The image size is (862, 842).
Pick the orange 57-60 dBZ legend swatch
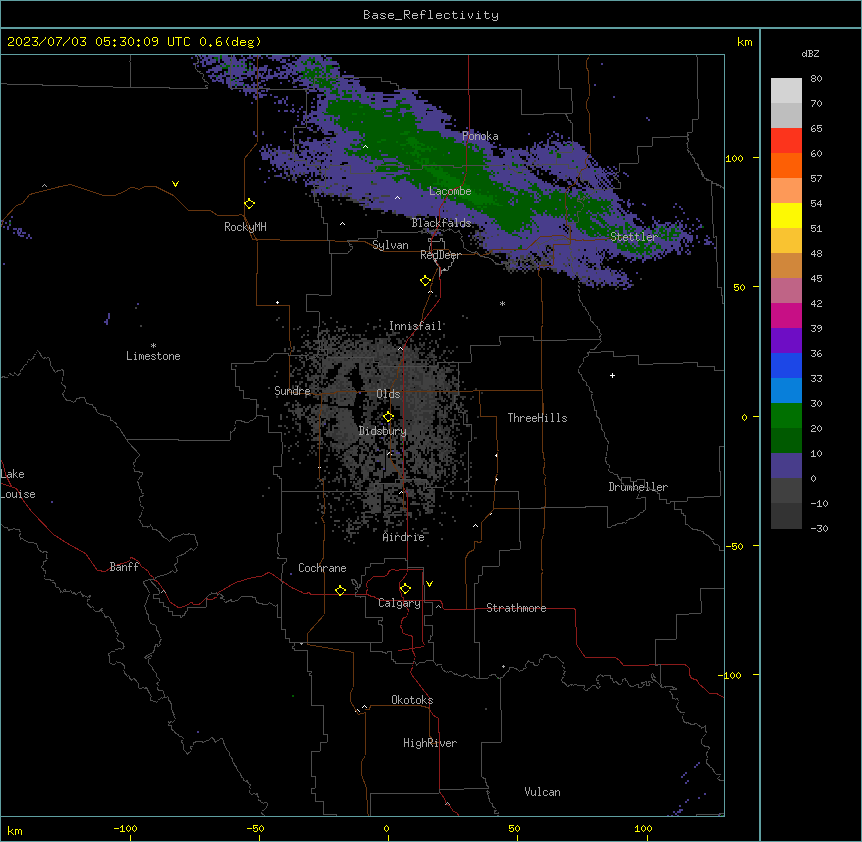click(786, 165)
